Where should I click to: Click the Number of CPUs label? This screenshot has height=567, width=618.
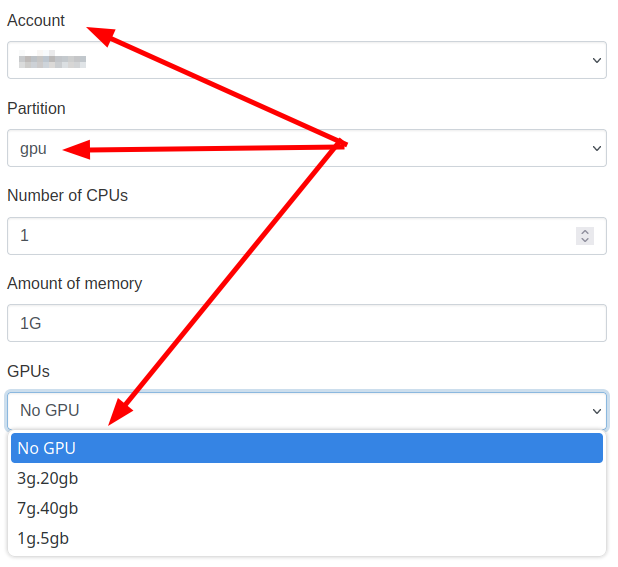click(67, 195)
